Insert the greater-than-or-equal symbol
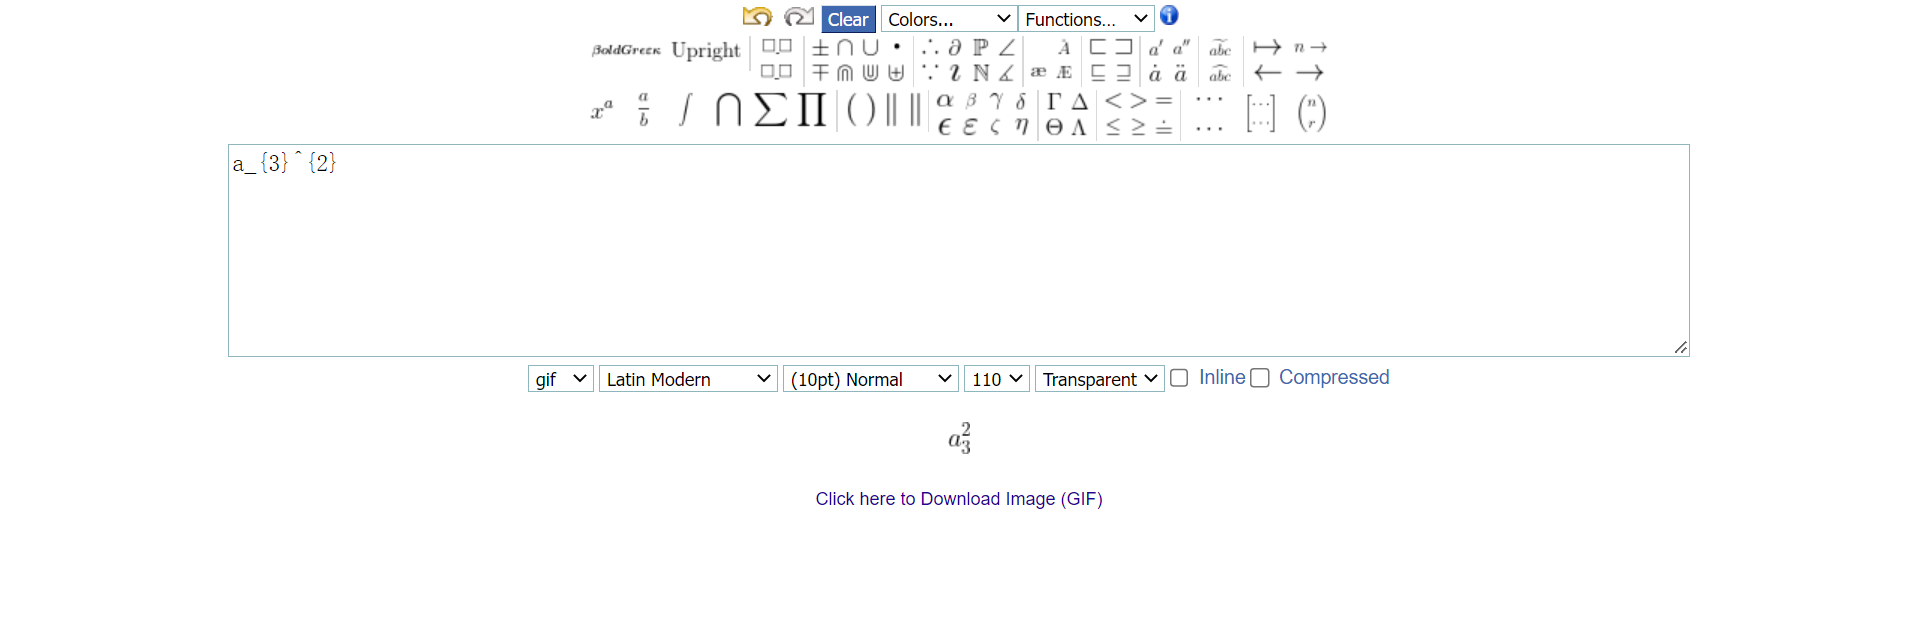1918x624 pixels. pyautogui.click(x=1138, y=127)
